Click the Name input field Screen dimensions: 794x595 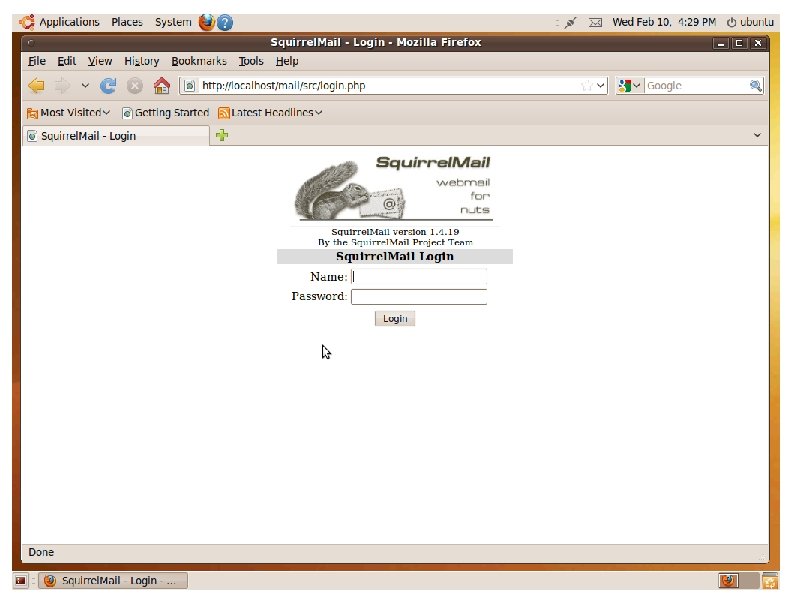[x=419, y=277]
